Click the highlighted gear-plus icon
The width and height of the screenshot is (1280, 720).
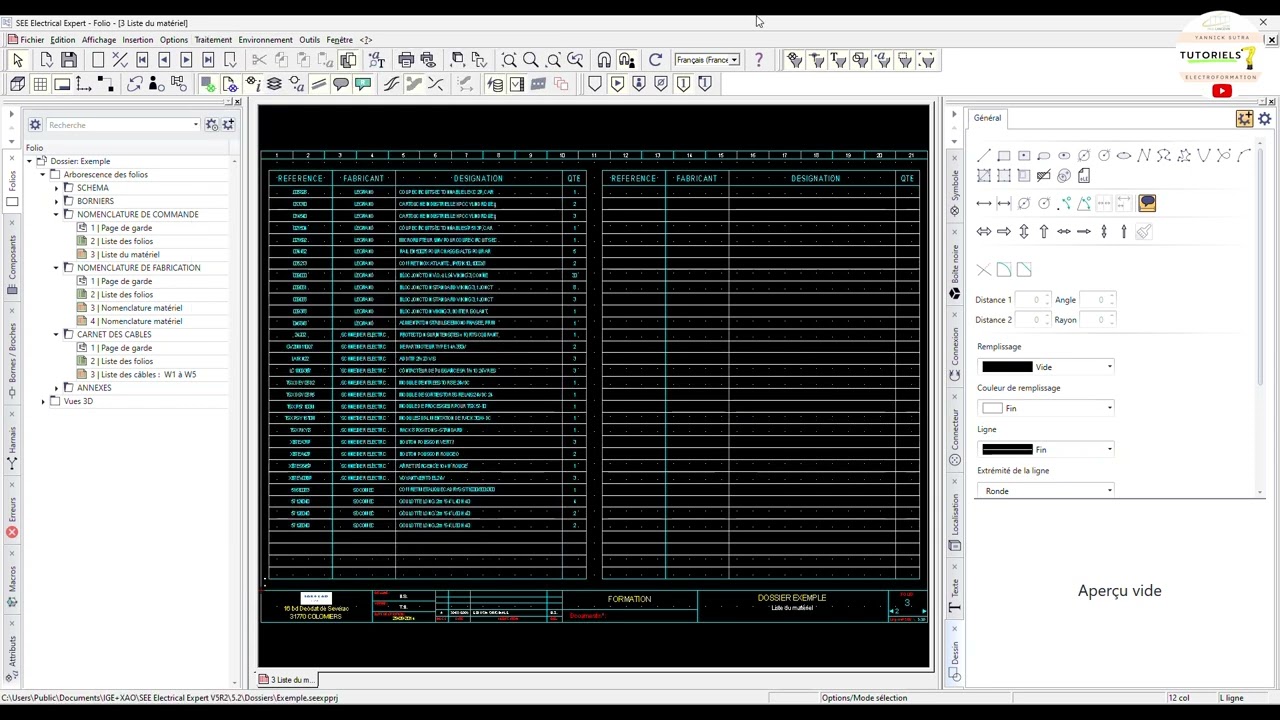pyautogui.click(x=1245, y=119)
